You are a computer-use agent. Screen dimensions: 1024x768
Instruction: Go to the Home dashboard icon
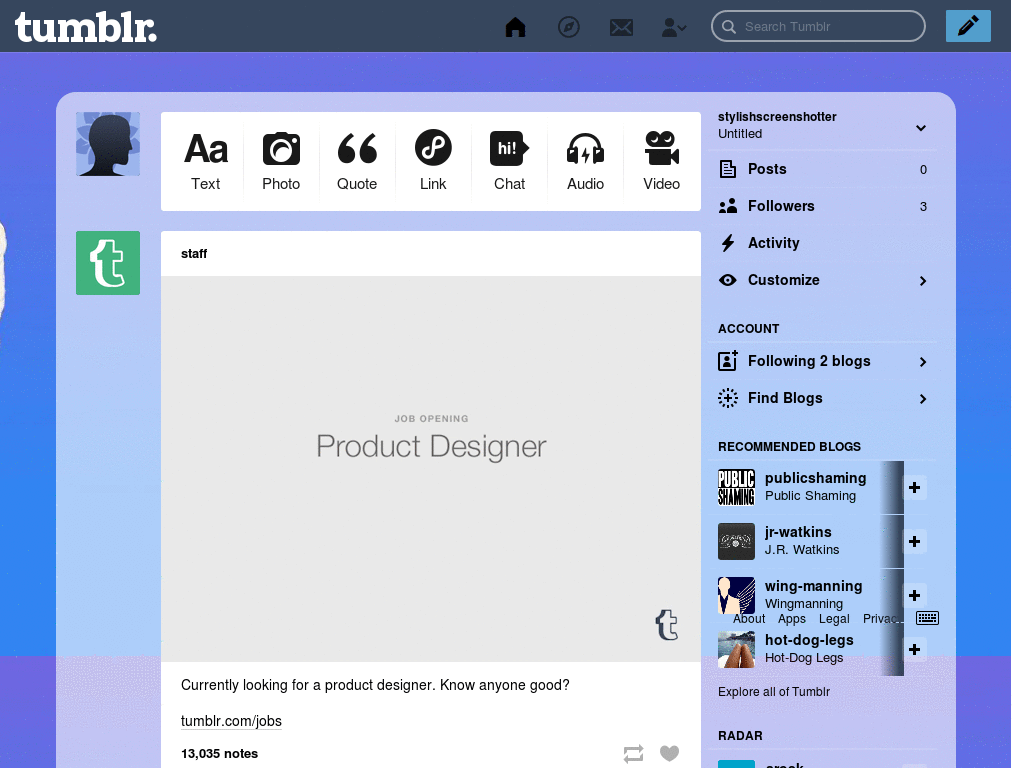point(515,27)
